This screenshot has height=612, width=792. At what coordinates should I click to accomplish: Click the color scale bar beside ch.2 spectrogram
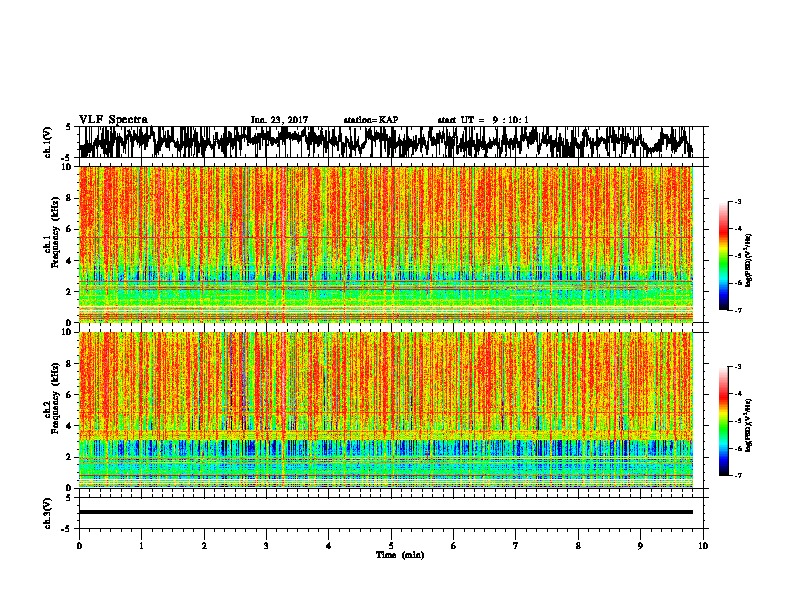724,421
